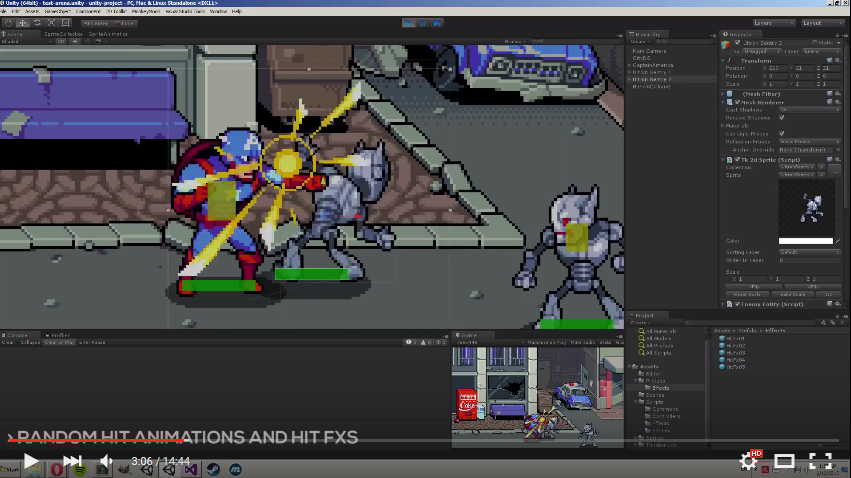This screenshot has height=478, width=851.
Task: Toggle 2D mode in Scene view
Action: 61,41
